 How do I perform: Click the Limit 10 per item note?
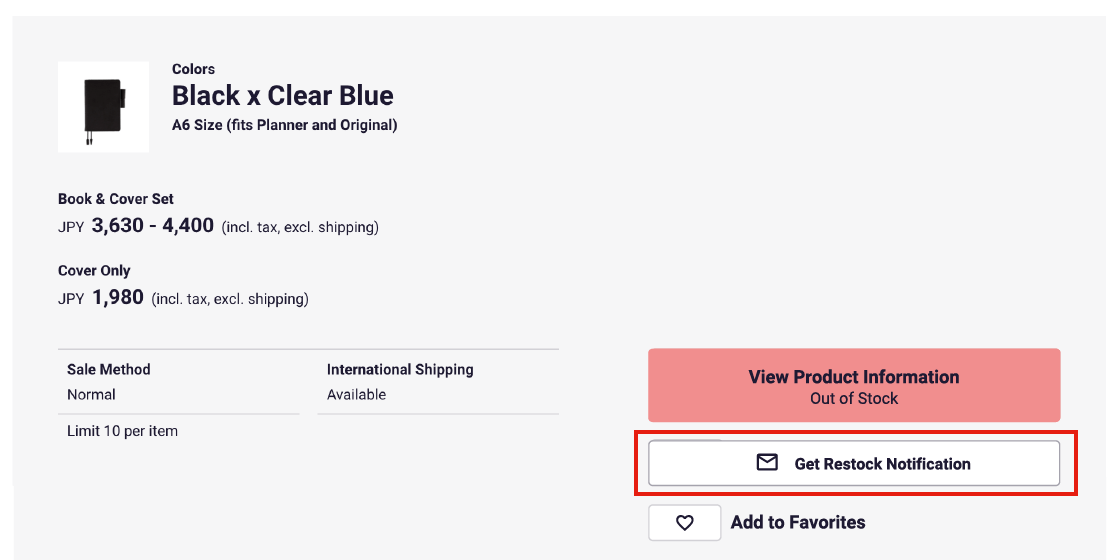click(122, 431)
